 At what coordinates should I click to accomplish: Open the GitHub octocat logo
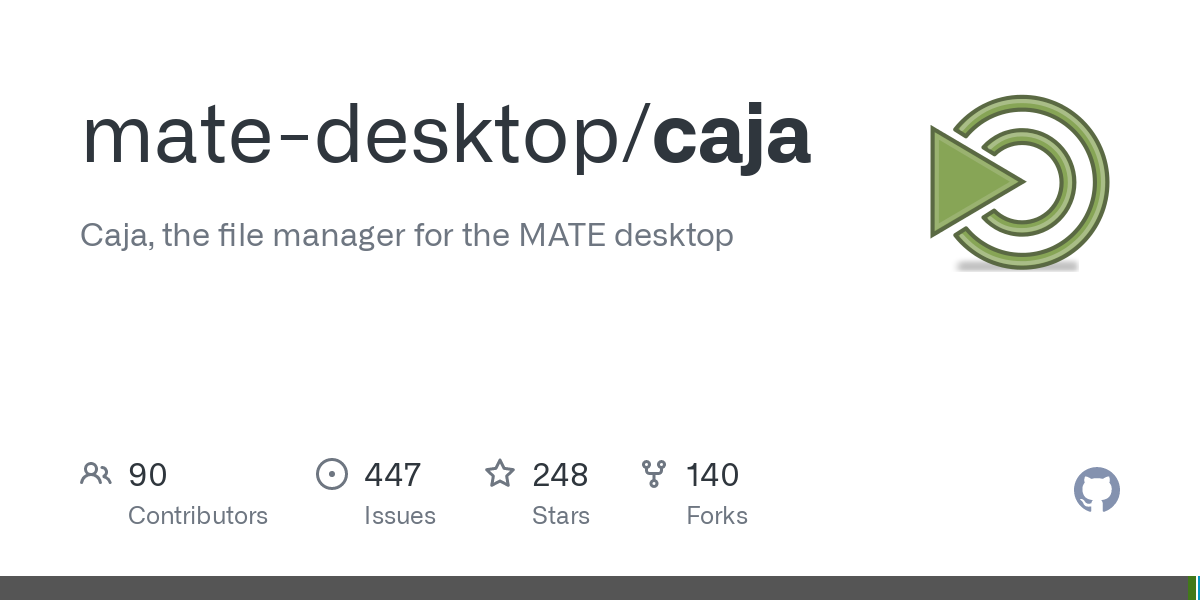tap(1096, 491)
